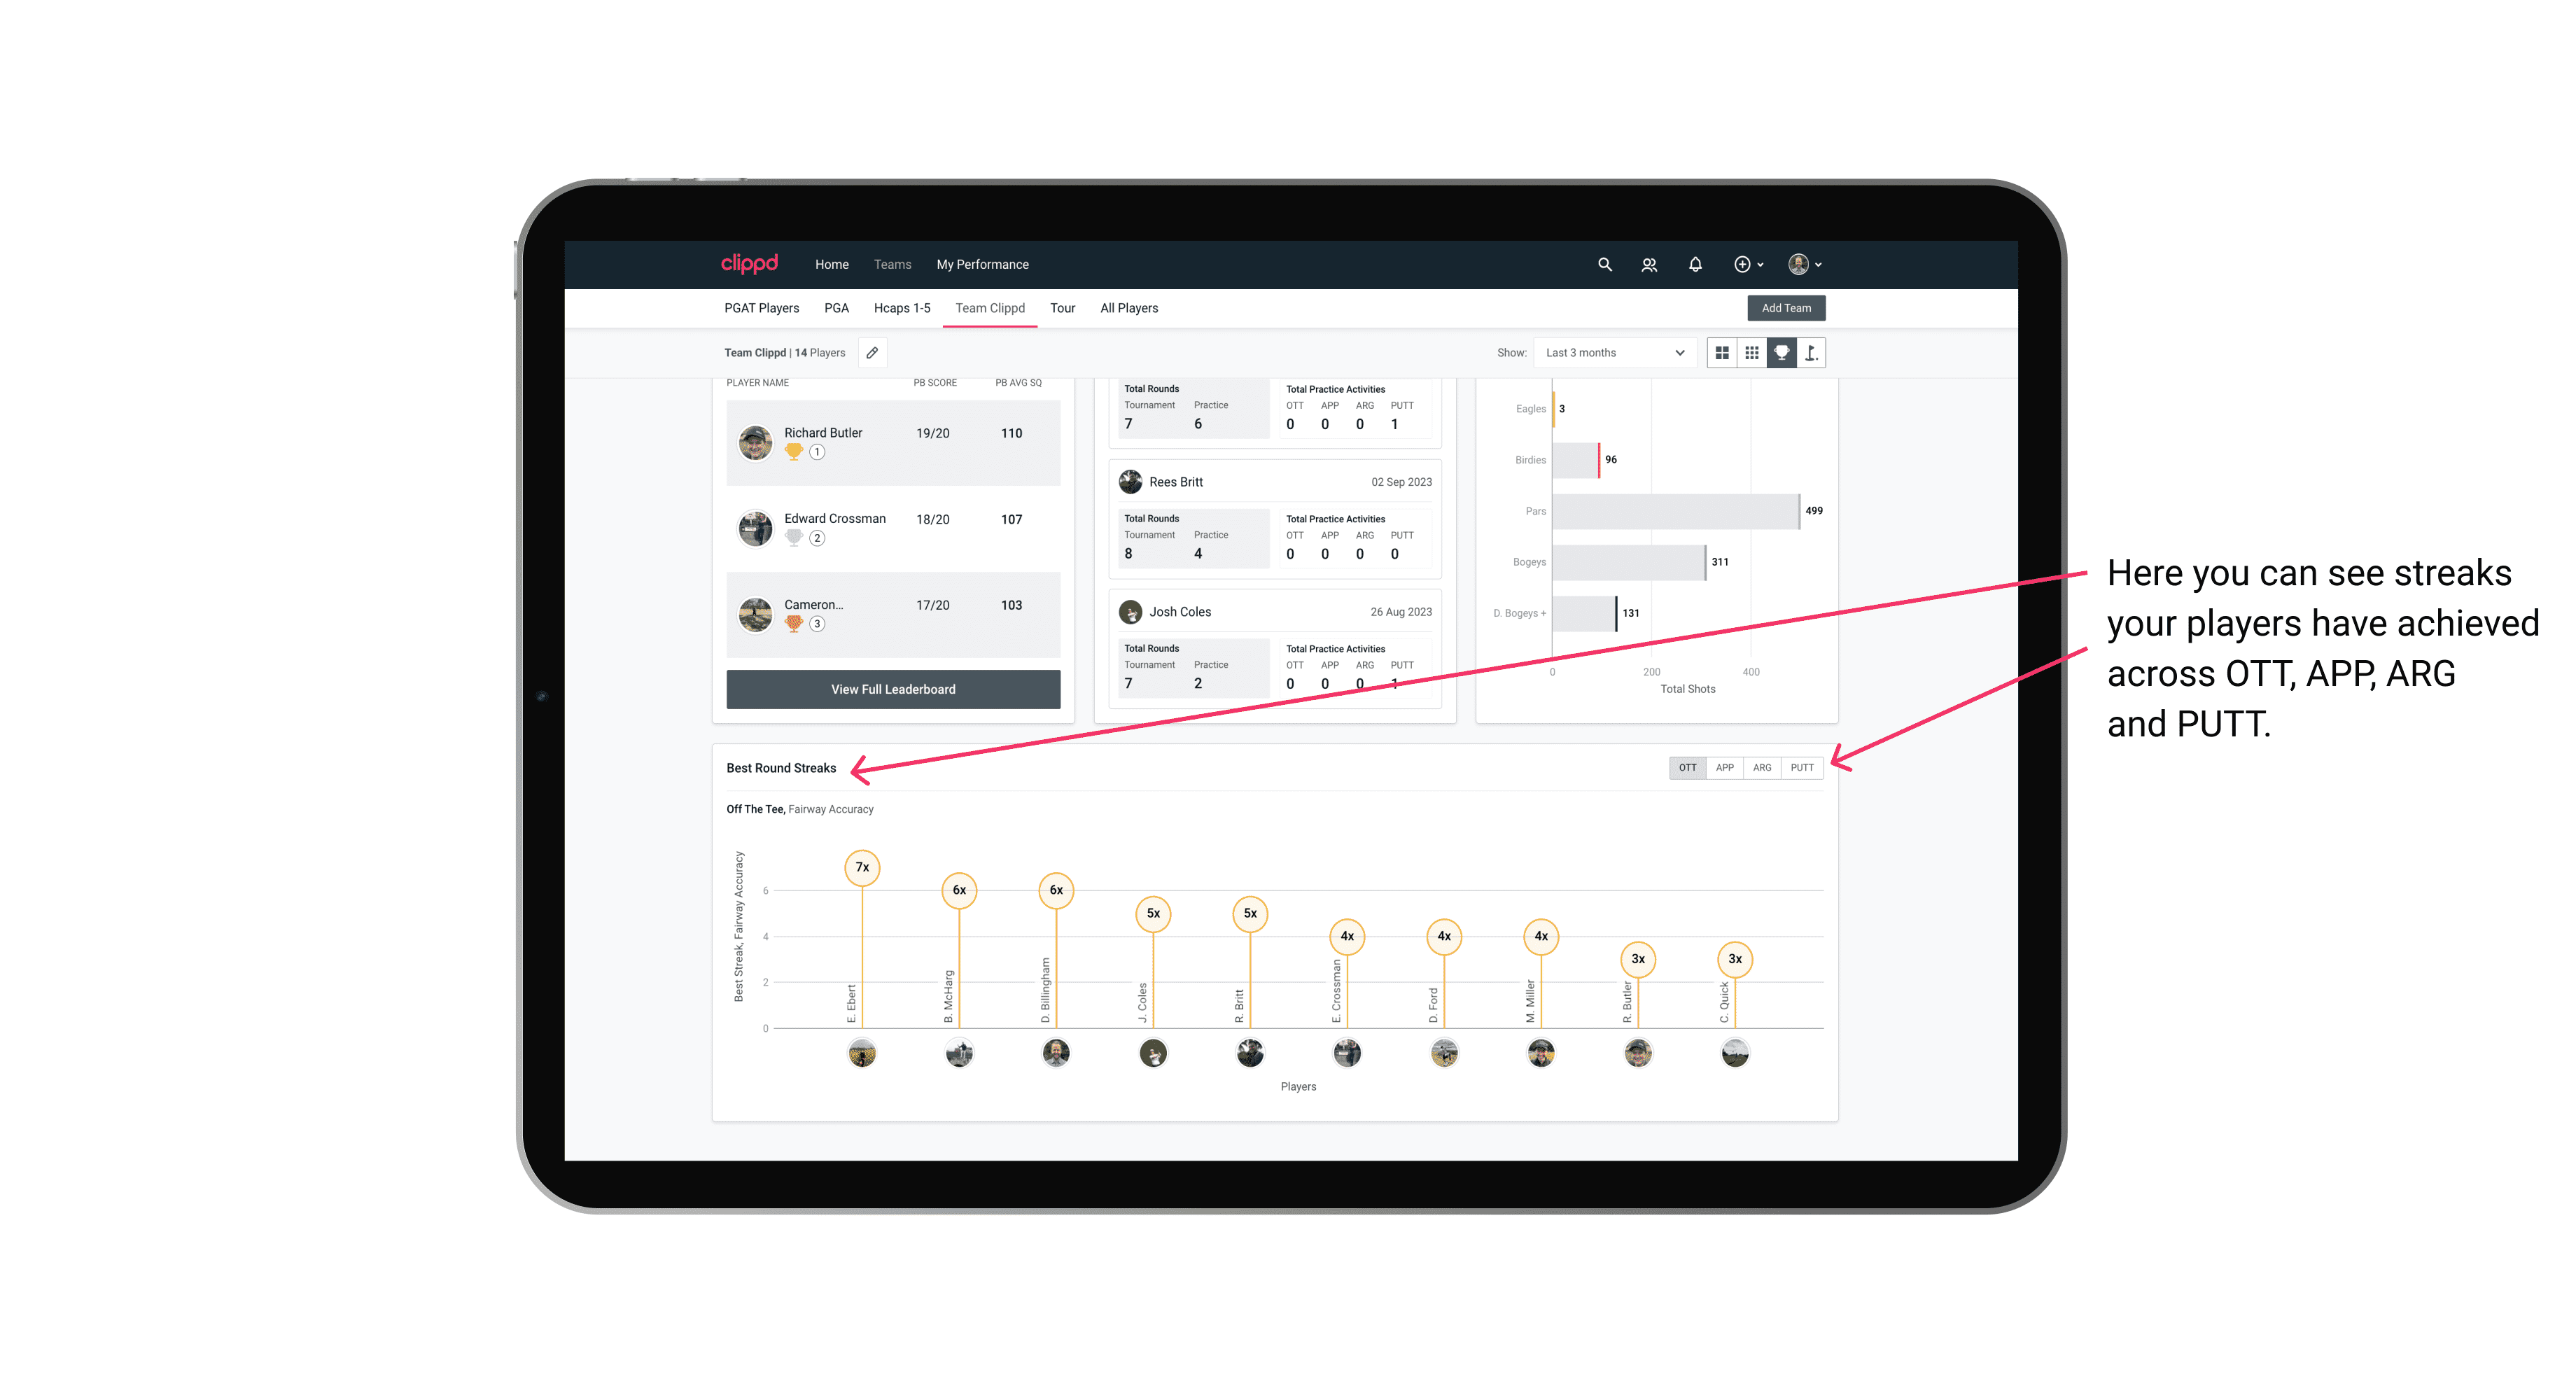
Task: Select the PUTT streak filter icon
Action: pyautogui.click(x=1803, y=766)
